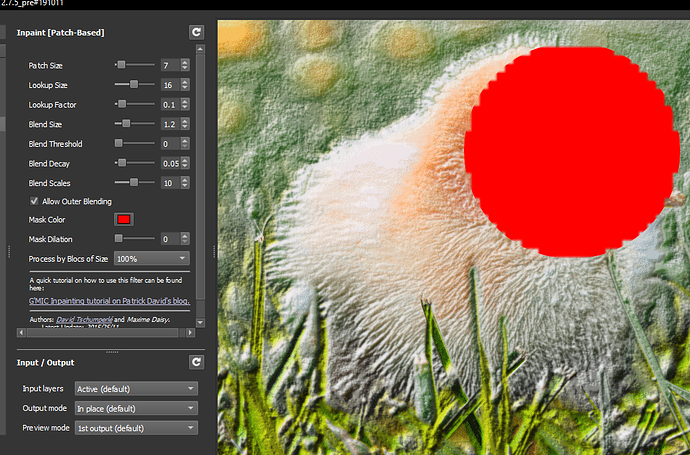Click the Patch Size value field

click(x=170, y=65)
